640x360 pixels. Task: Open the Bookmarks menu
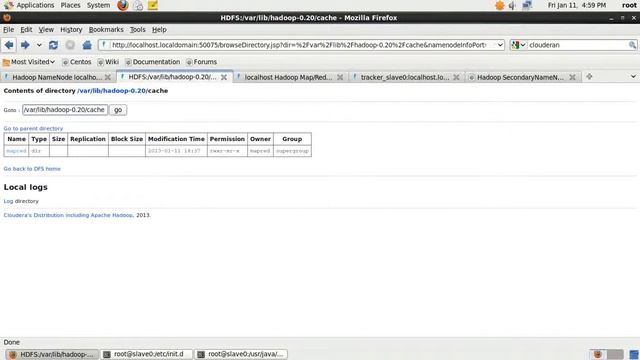pos(106,29)
